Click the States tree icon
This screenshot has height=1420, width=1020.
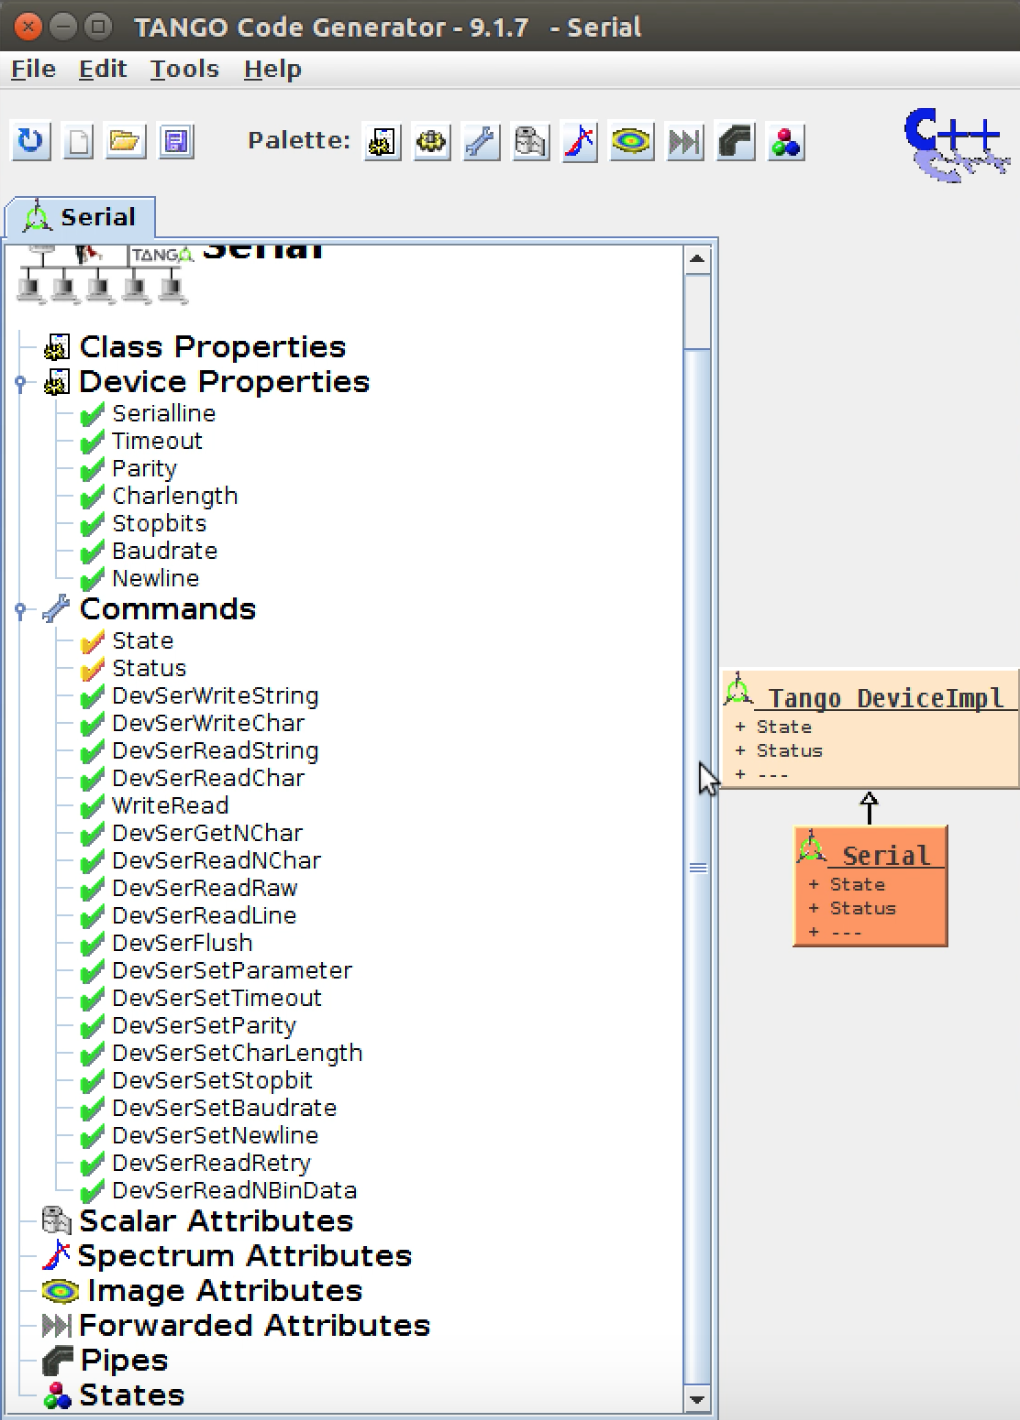click(57, 1395)
